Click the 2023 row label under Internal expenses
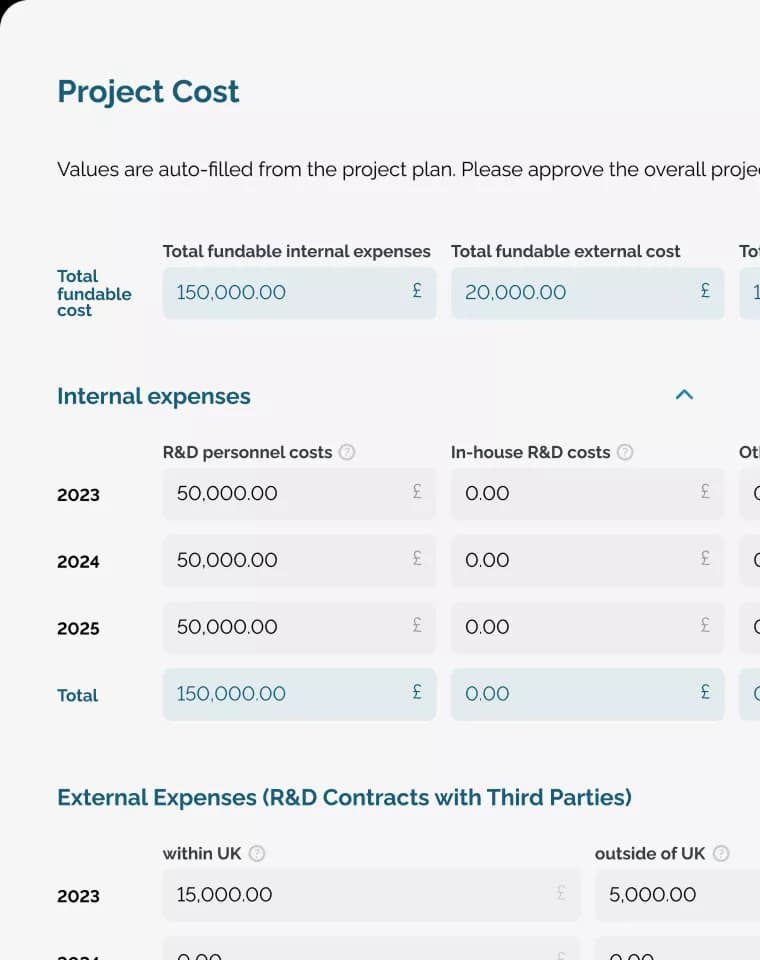This screenshot has width=760, height=960. click(x=78, y=495)
